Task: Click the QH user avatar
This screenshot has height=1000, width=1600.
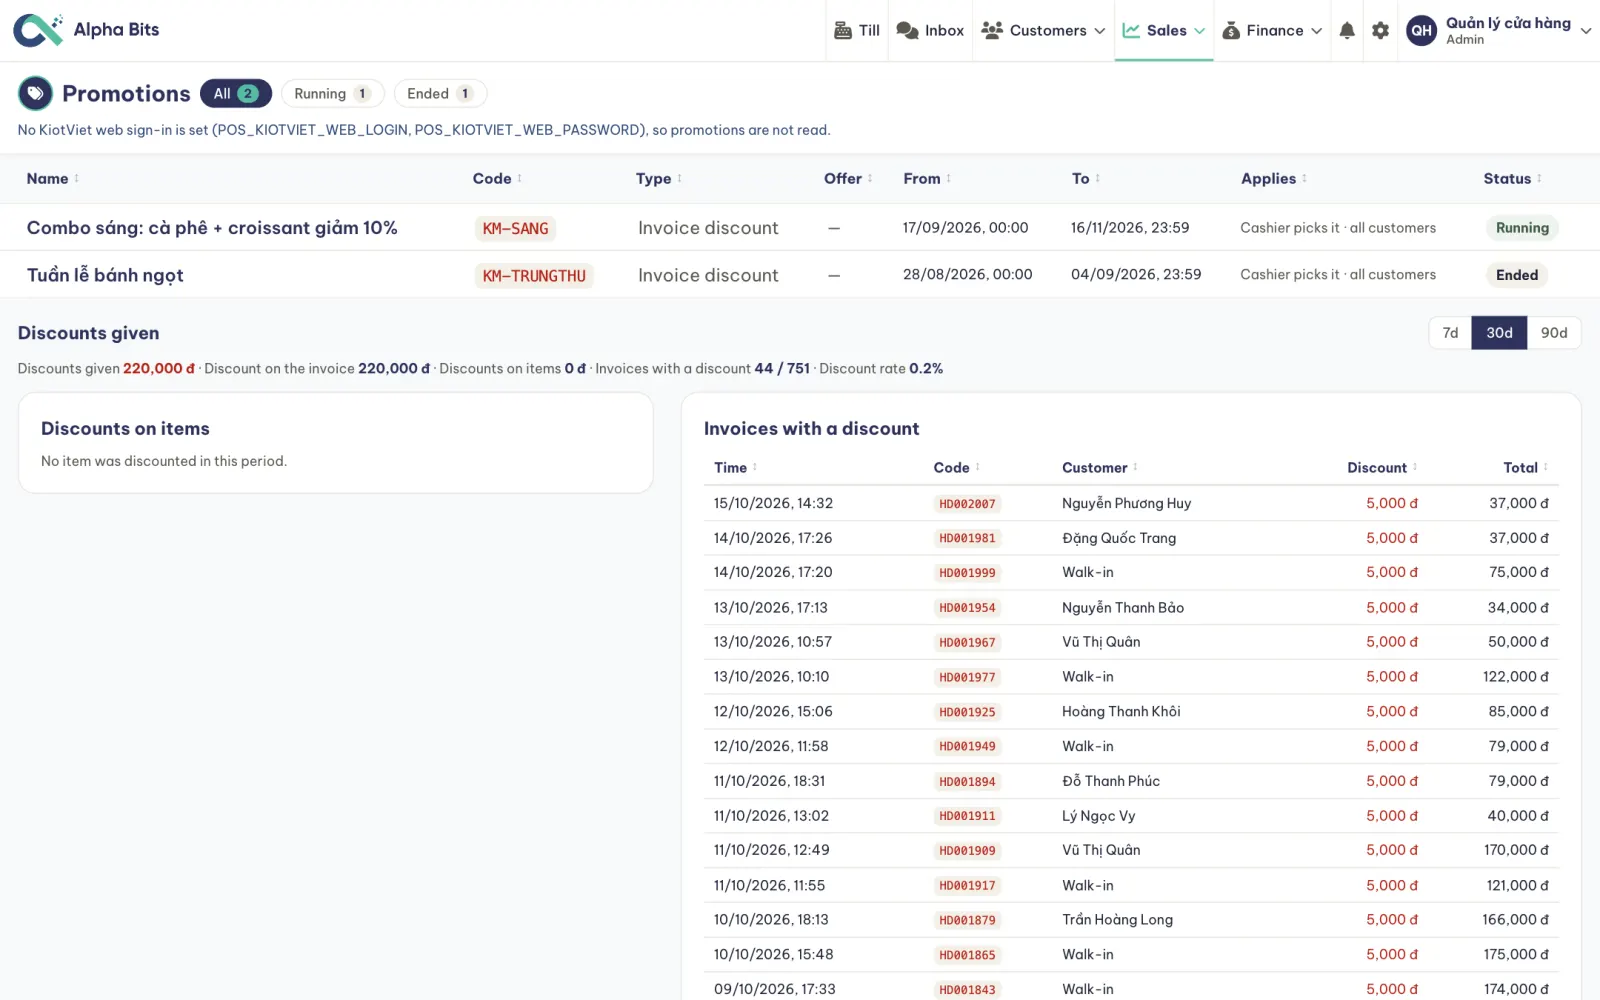Action: point(1421,30)
